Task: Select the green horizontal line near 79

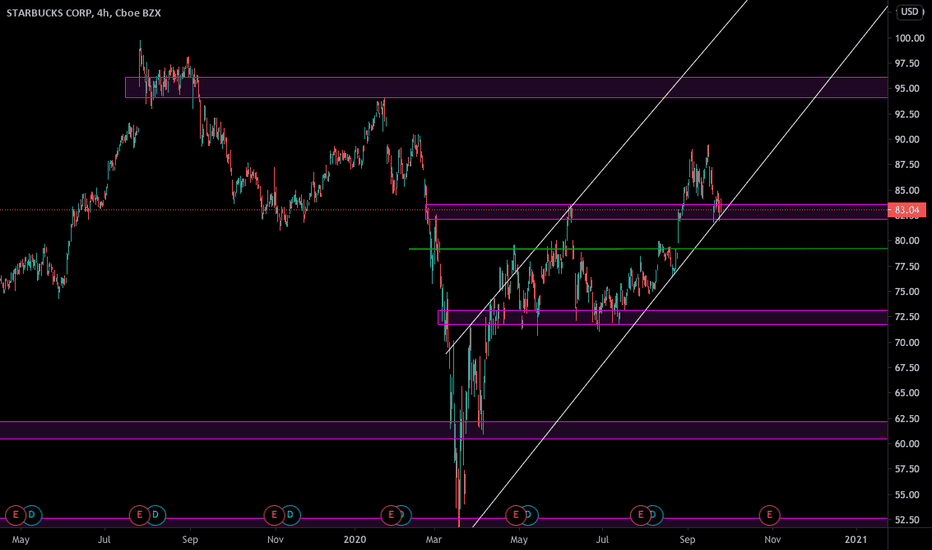Action: point(648,249)
